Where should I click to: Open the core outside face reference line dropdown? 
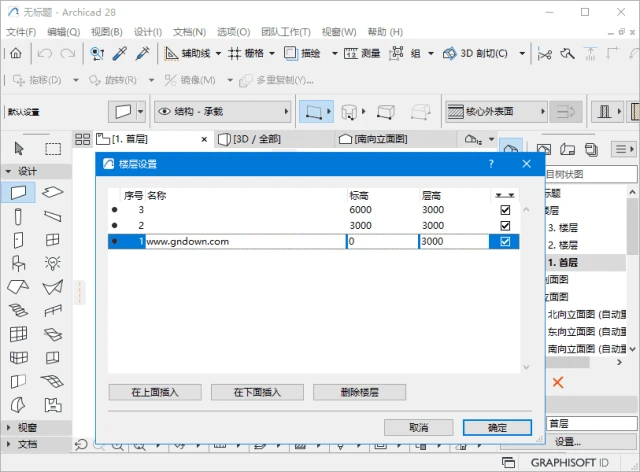click(496, 111)
